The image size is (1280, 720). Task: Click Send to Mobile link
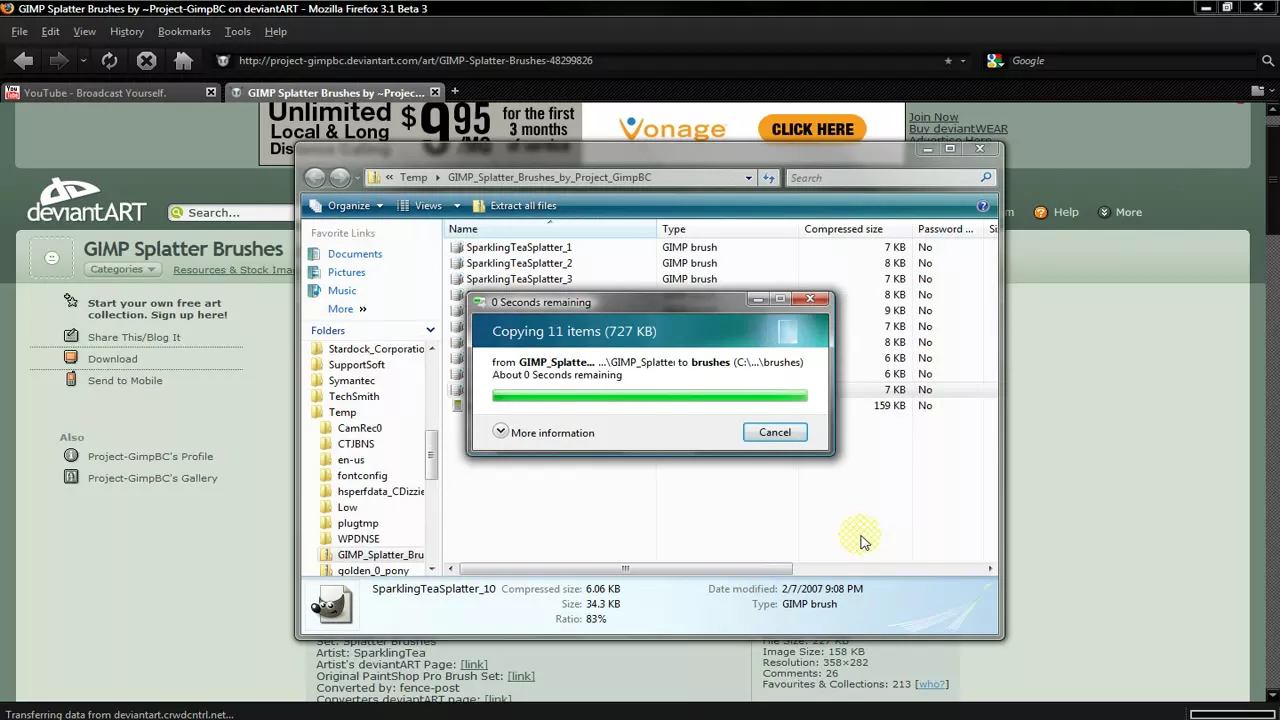[124, 381]
